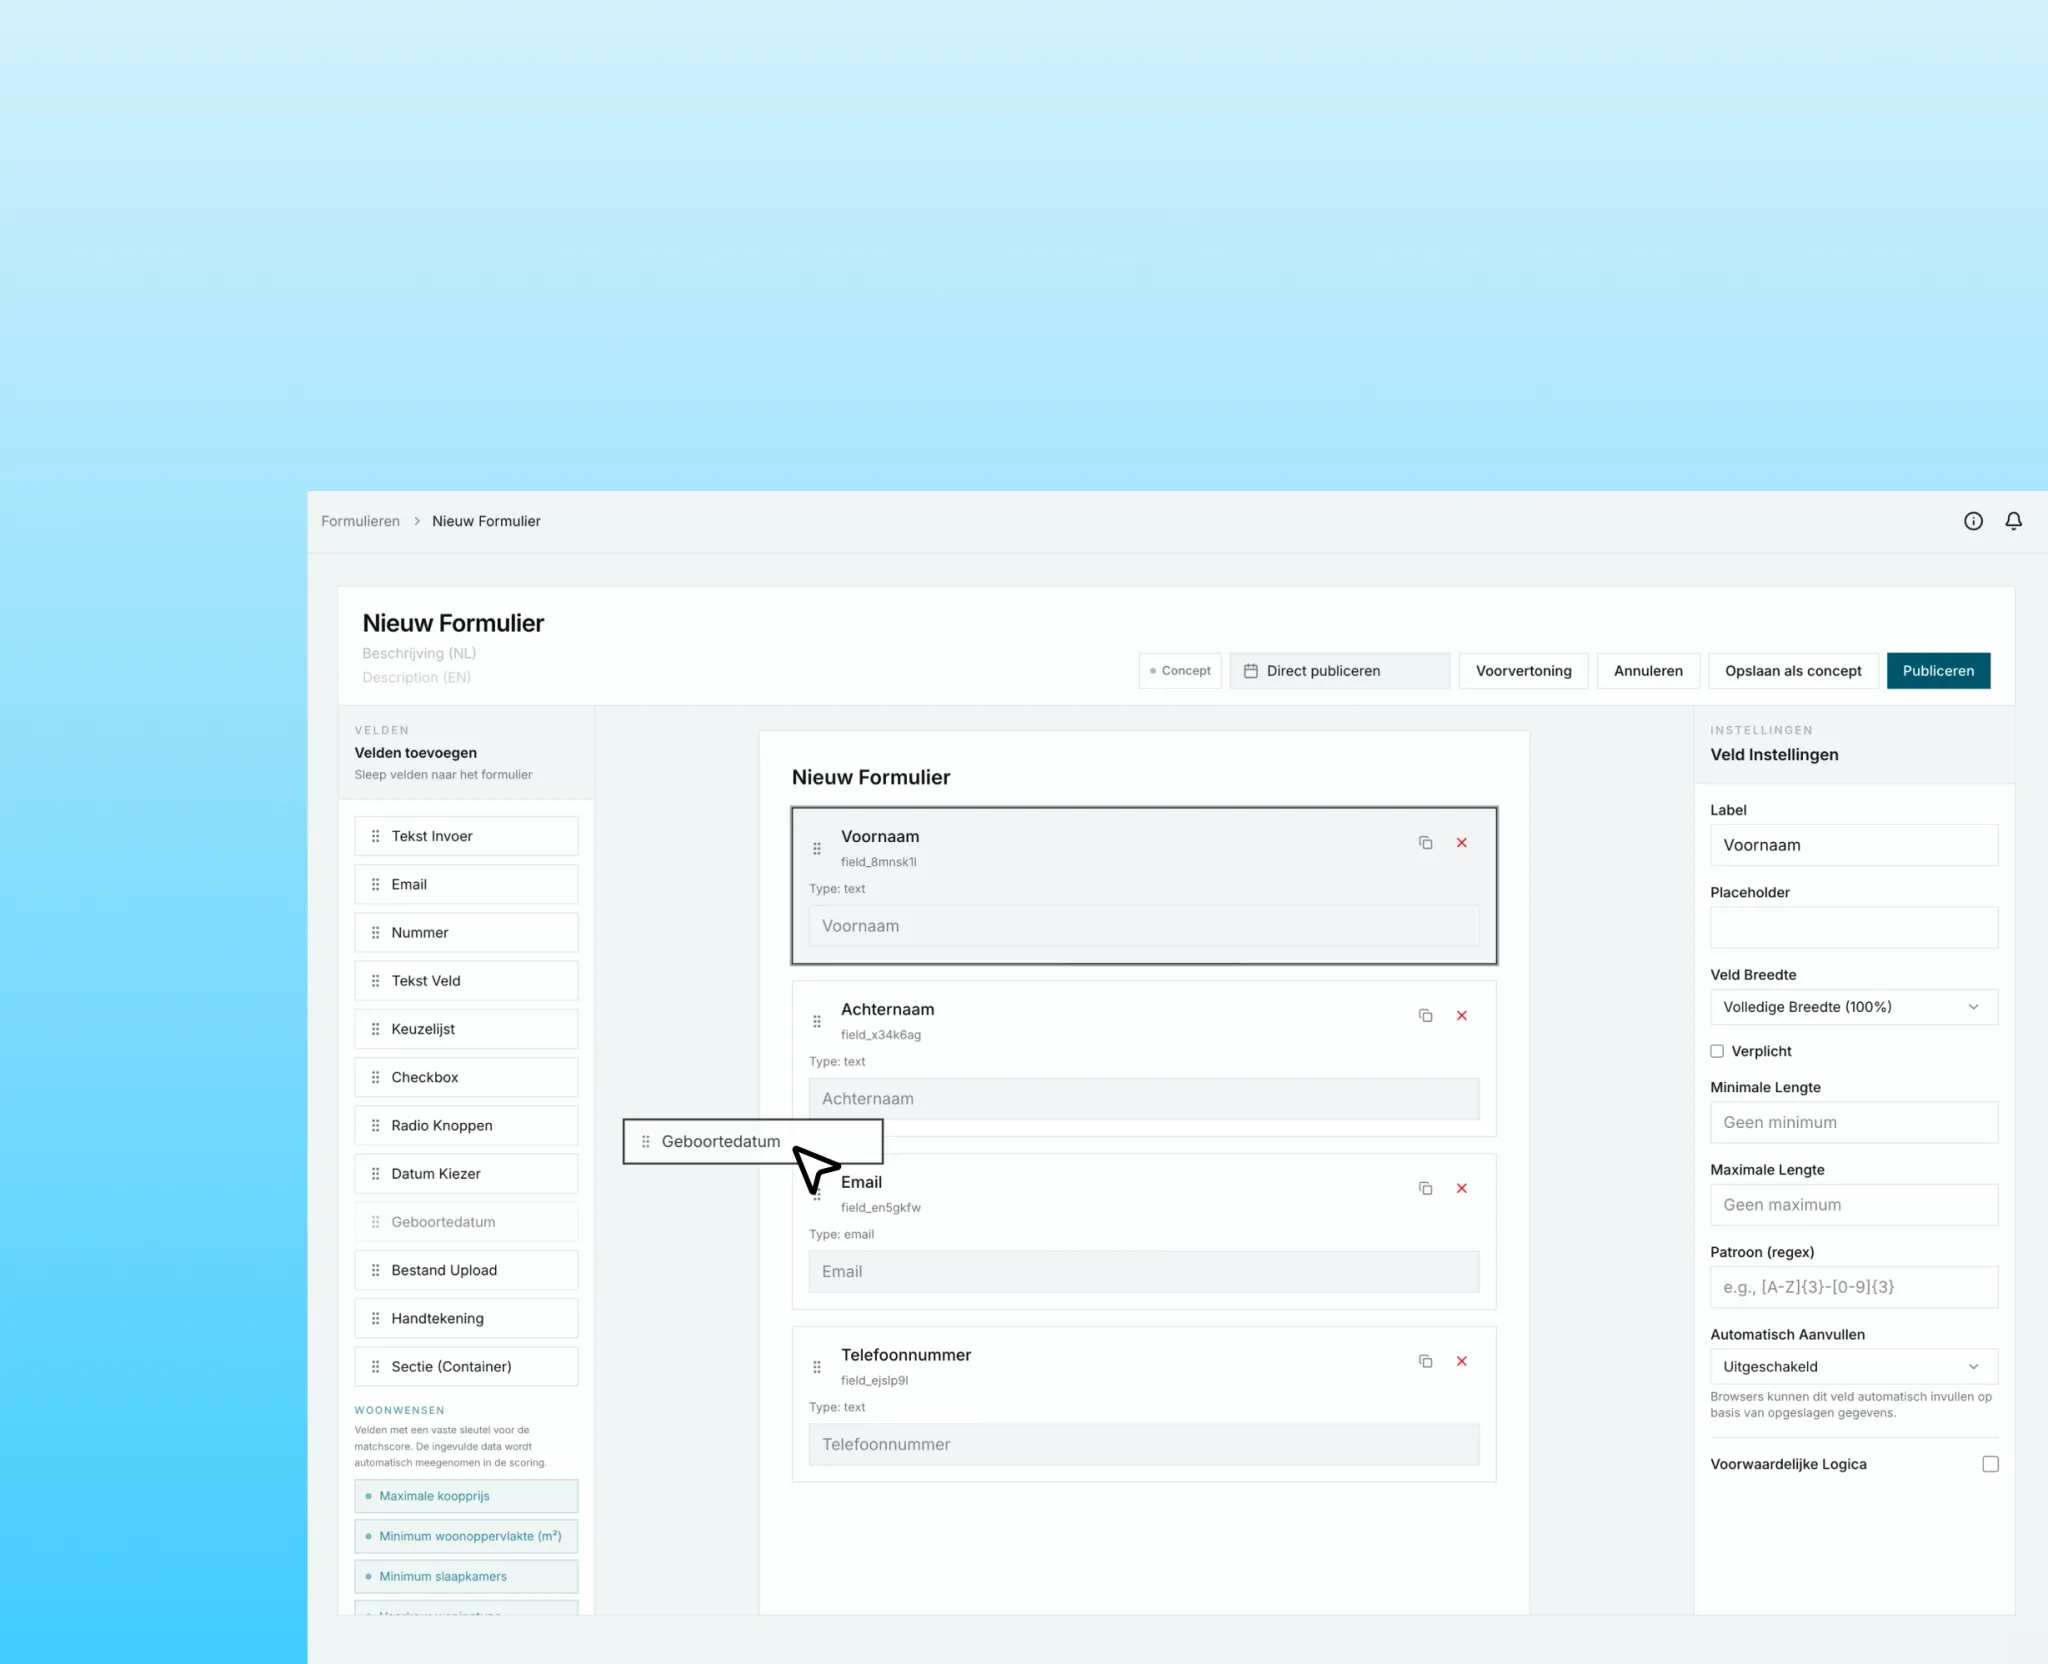
Task: Duplicate the Achternaam field
Action: (1425, 1016)
